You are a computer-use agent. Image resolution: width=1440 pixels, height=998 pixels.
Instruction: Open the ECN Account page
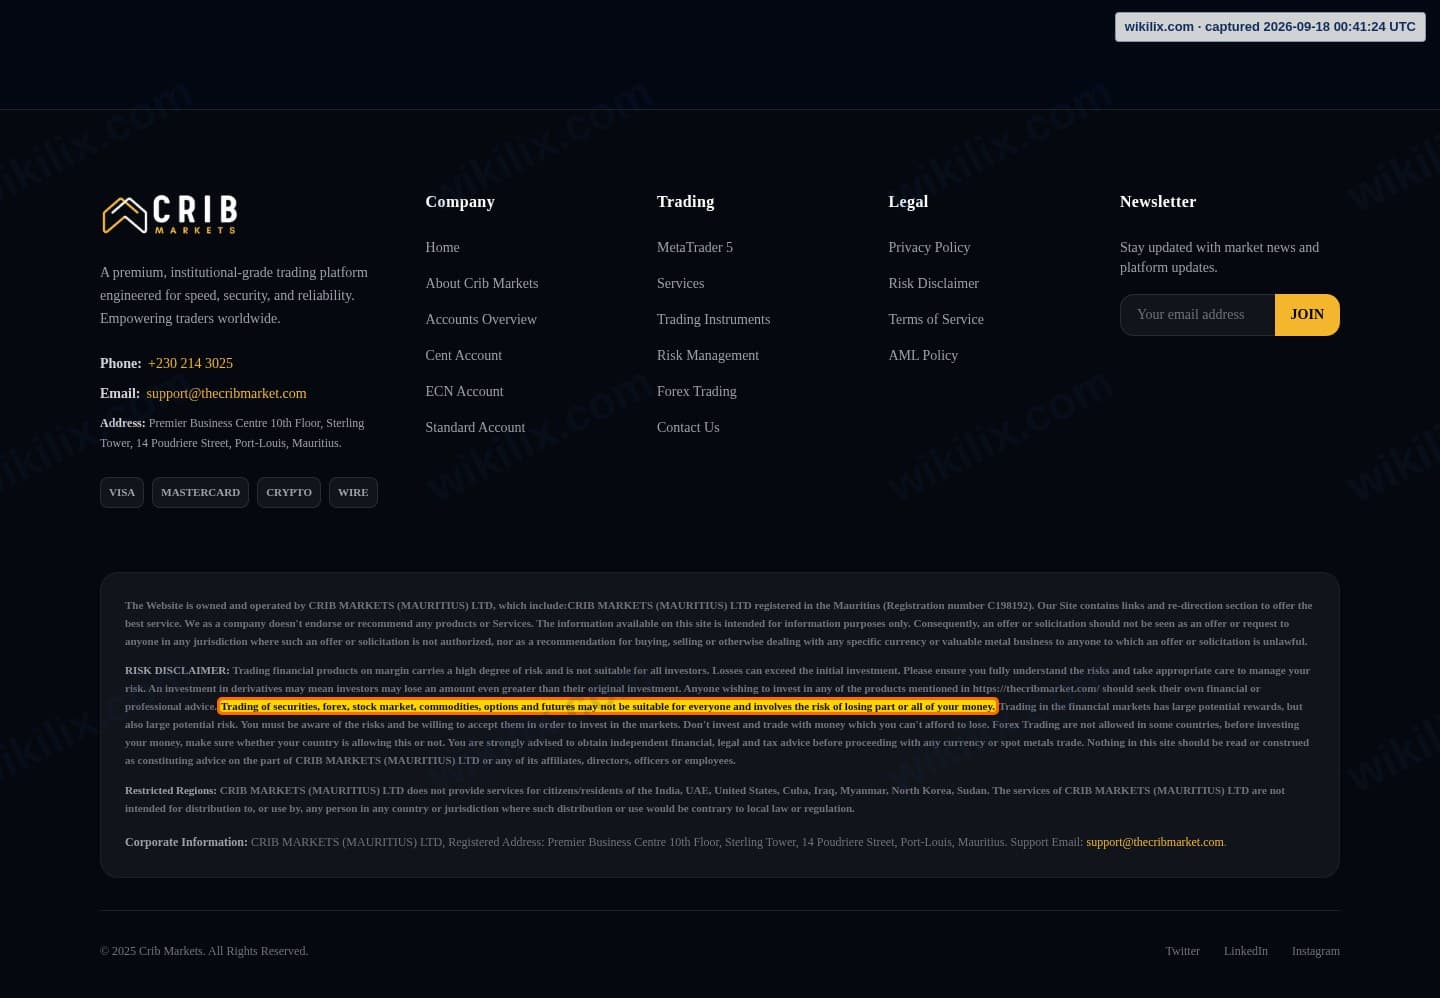coord(464,391)
